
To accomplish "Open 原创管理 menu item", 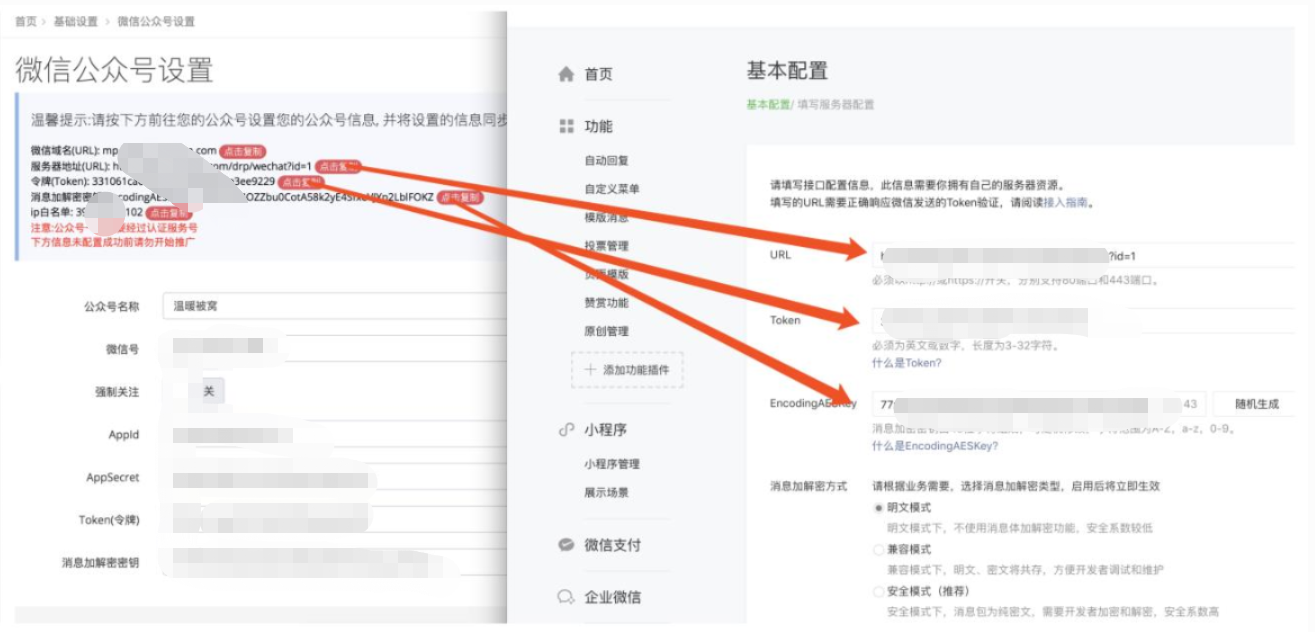I will (x=606, y=331).
